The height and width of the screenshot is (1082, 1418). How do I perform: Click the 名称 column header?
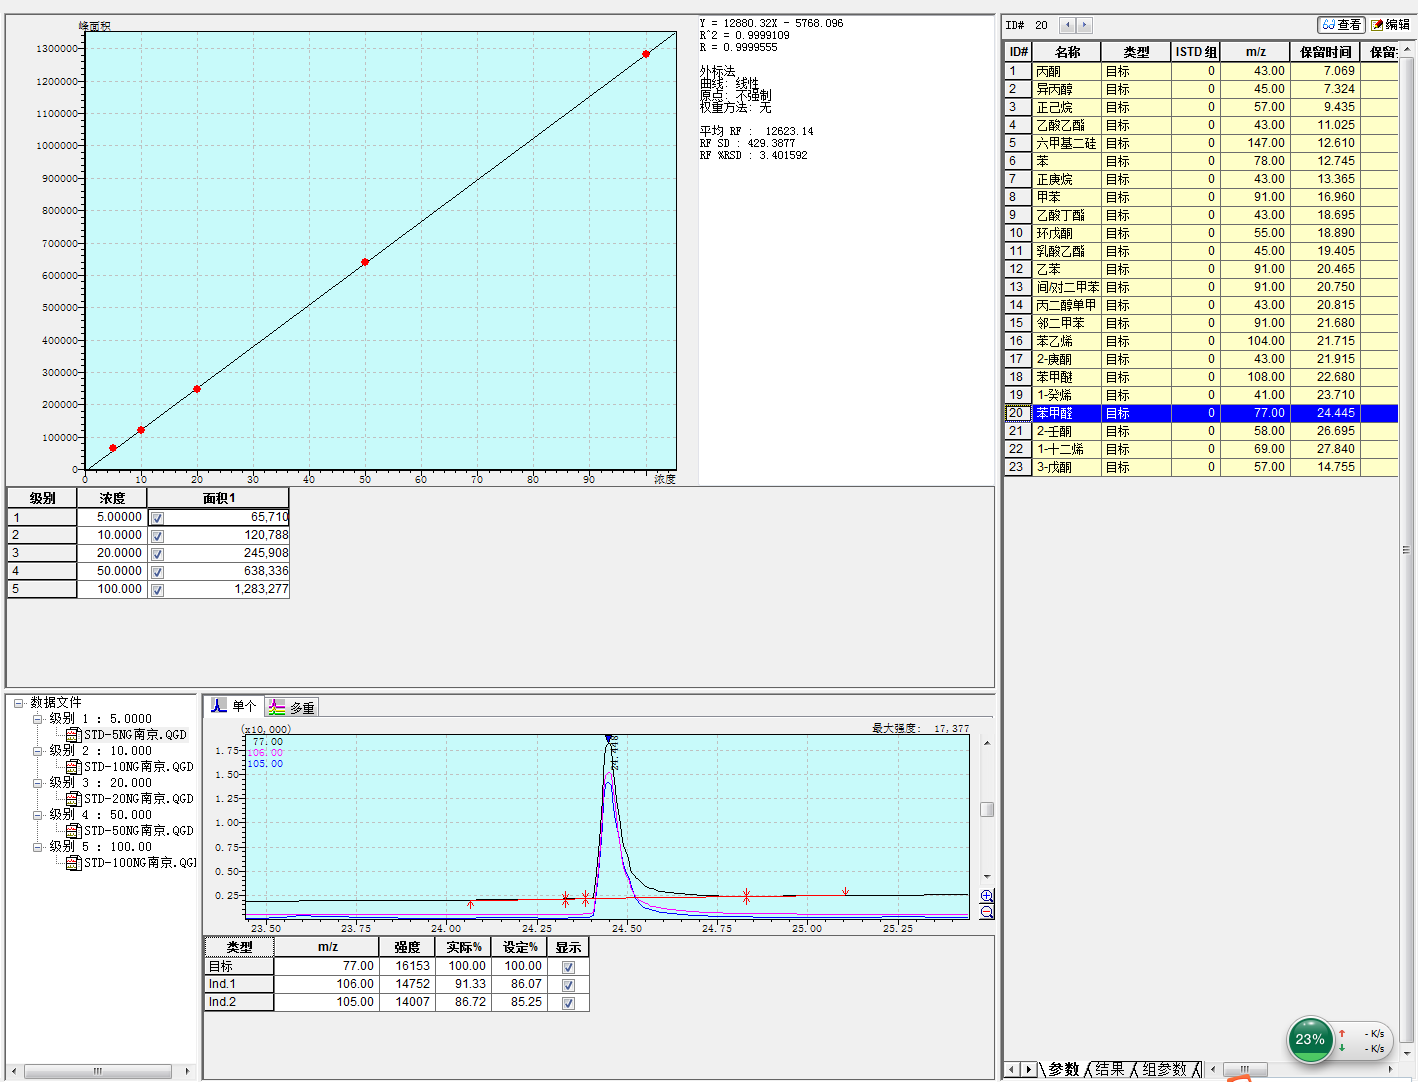pos(1067,52)
